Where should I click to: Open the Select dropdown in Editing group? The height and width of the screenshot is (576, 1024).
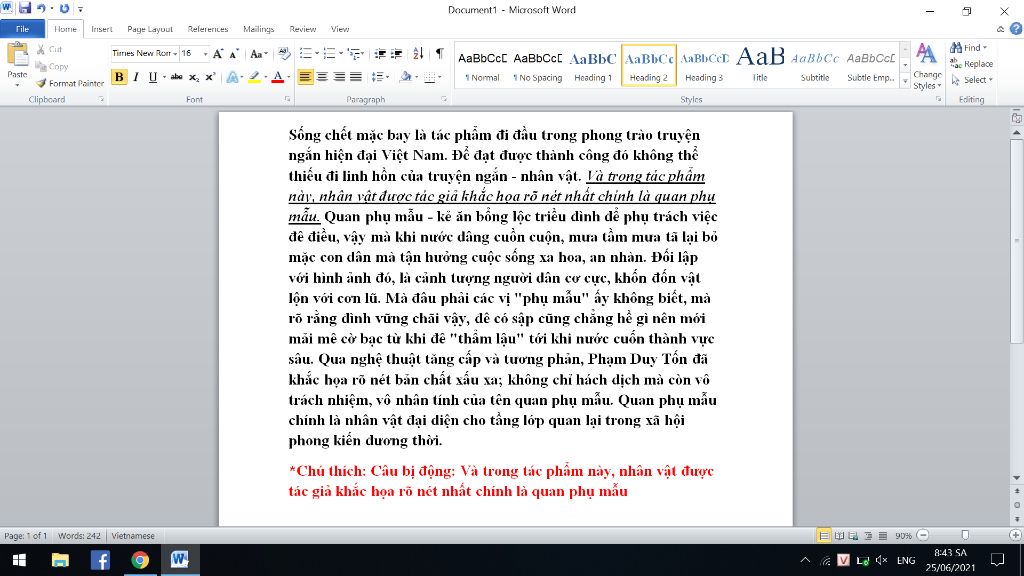point(972,80)
